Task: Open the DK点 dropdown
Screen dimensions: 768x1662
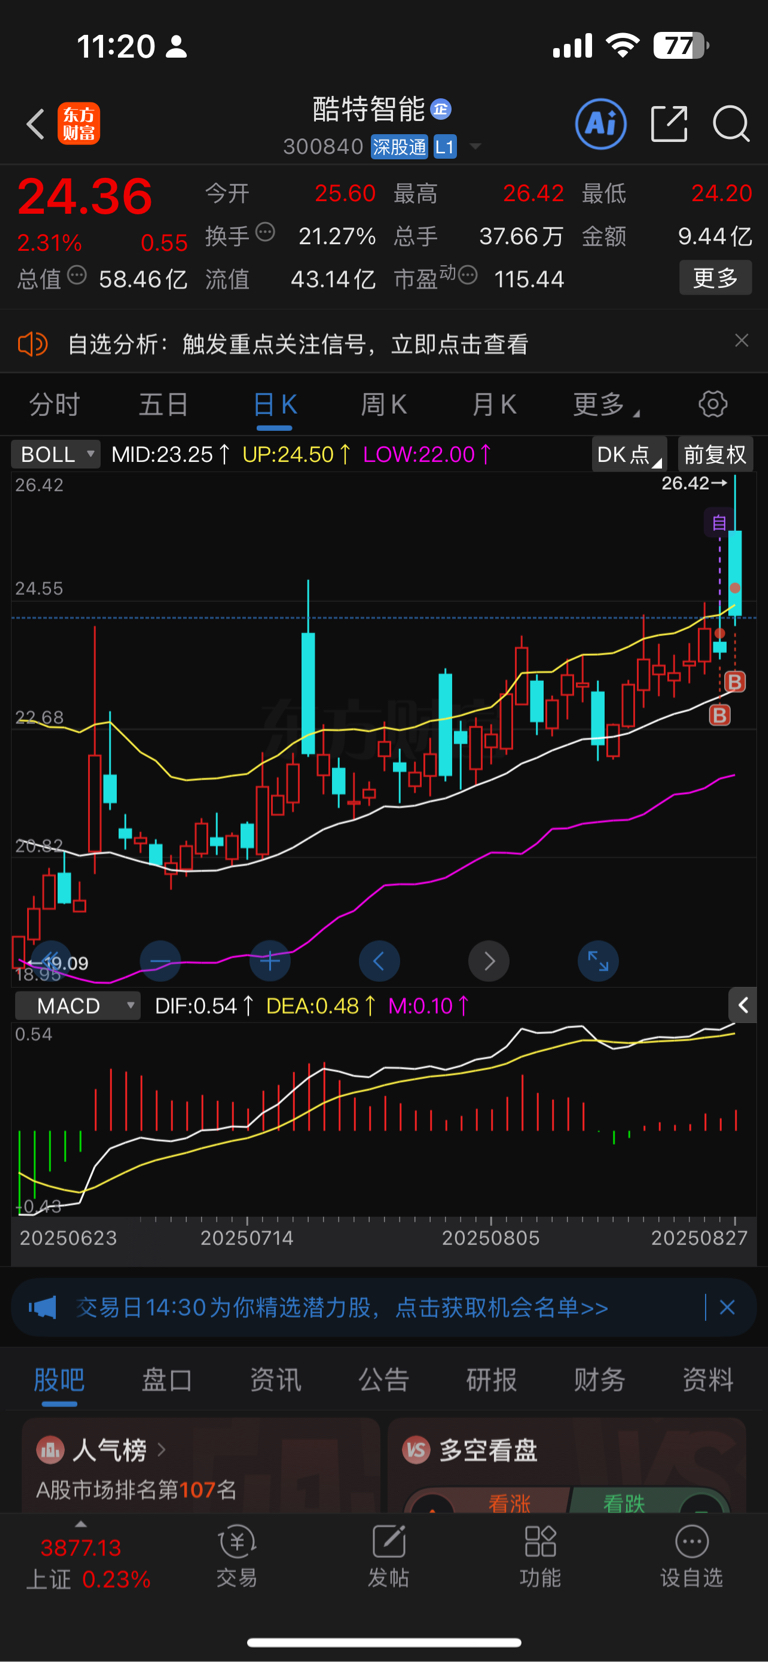Action: (x=629, y=455)
